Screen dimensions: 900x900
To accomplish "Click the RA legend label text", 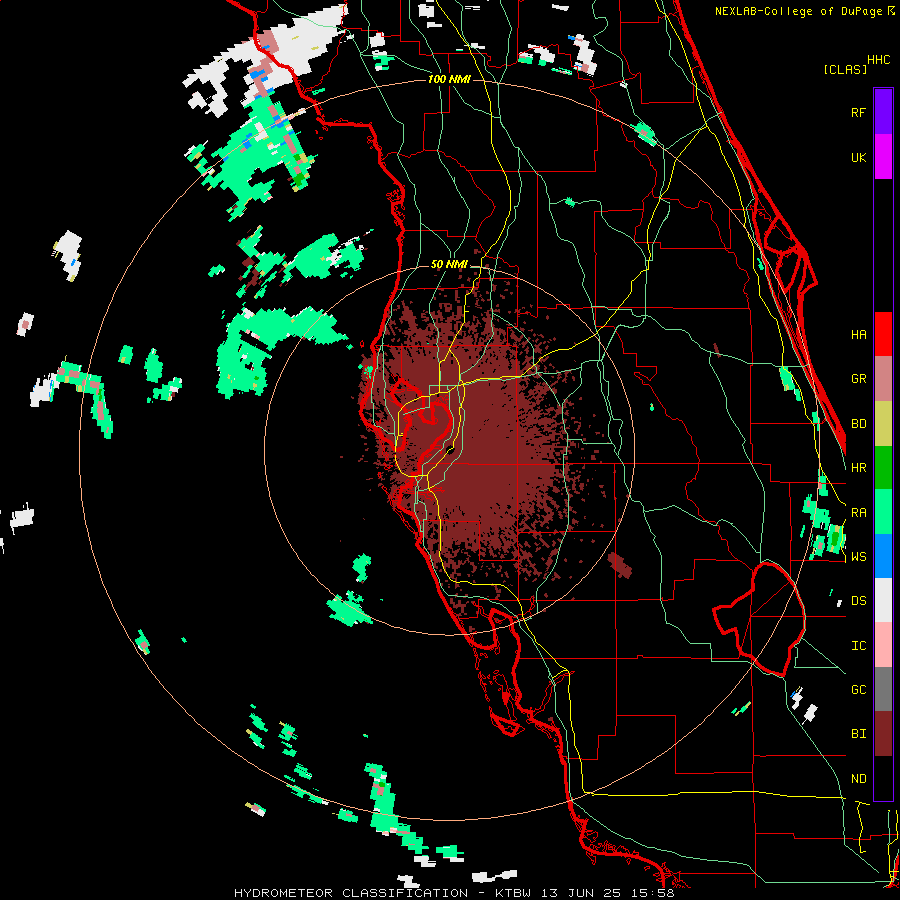I will pos(858,513).
